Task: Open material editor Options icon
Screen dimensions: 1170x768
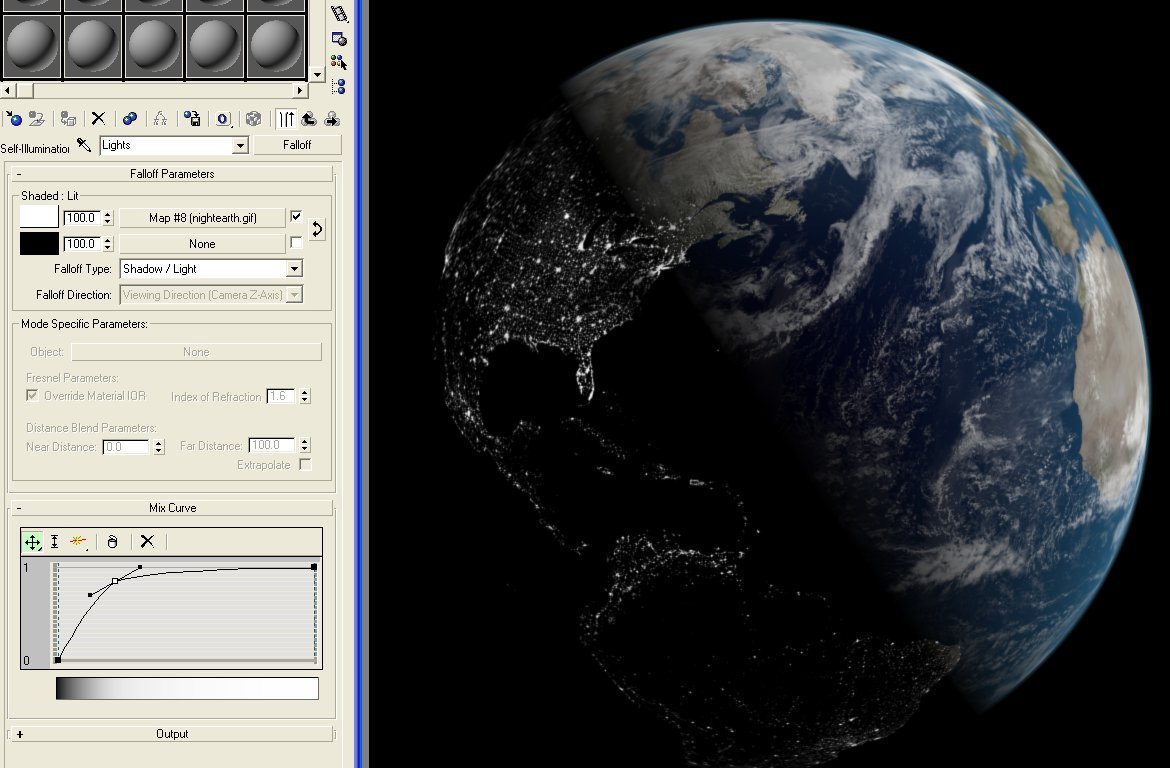Action: click(339, 38)
